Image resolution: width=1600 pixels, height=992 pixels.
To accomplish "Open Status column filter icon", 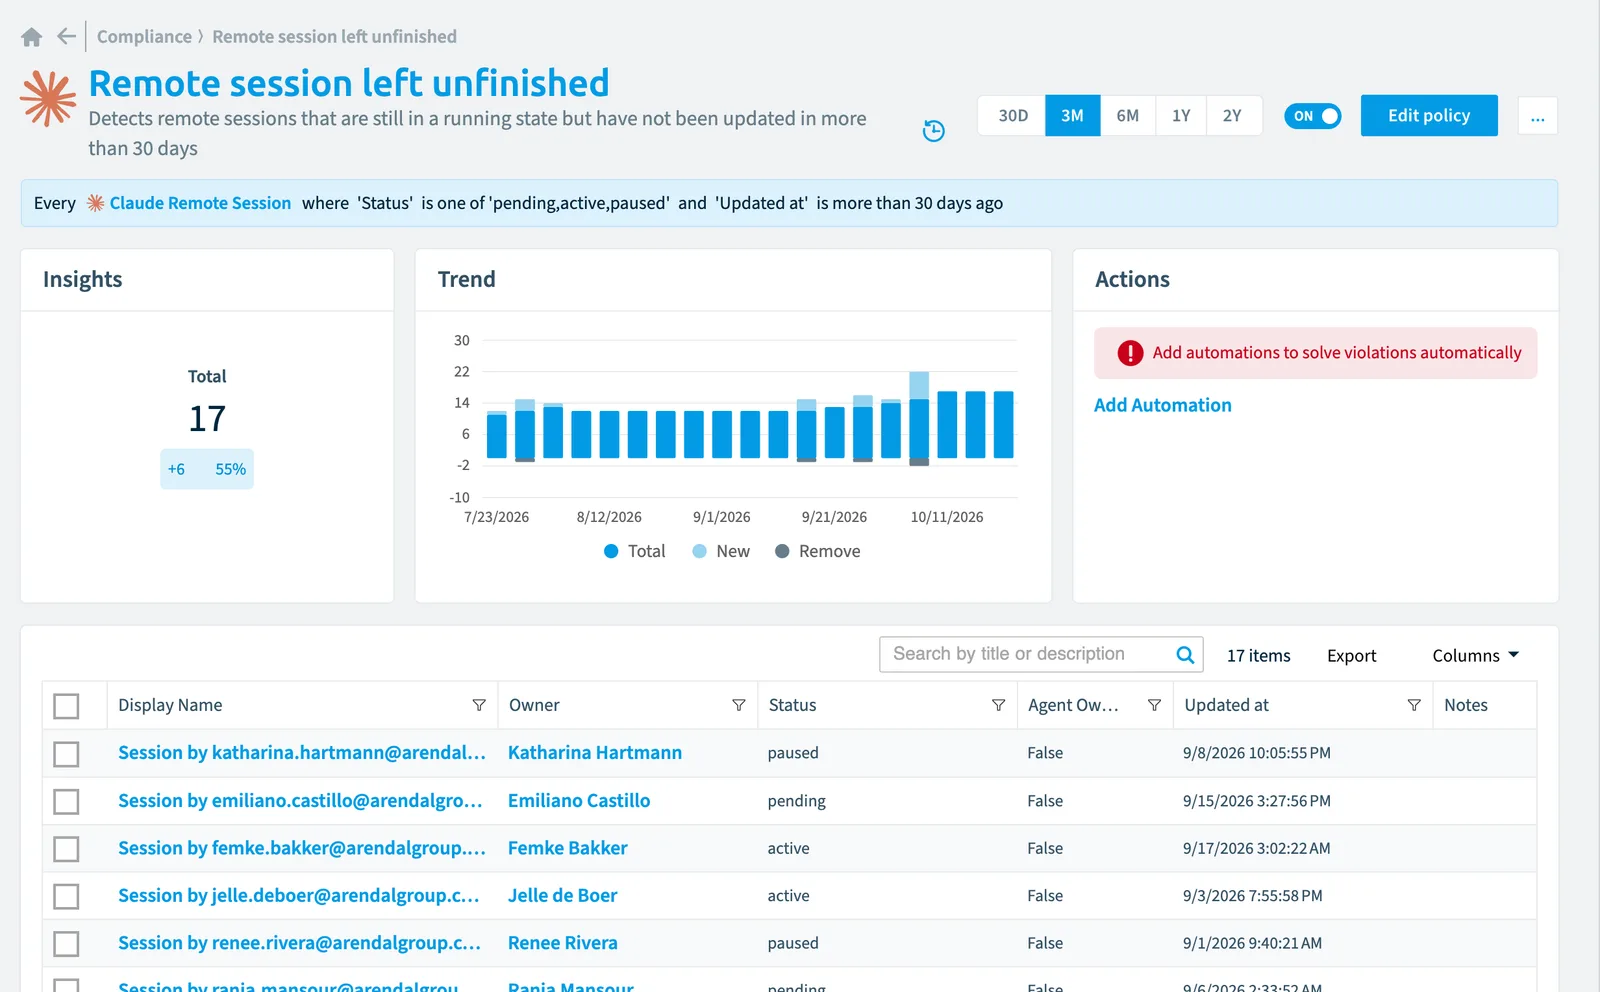I will [998, 705].
